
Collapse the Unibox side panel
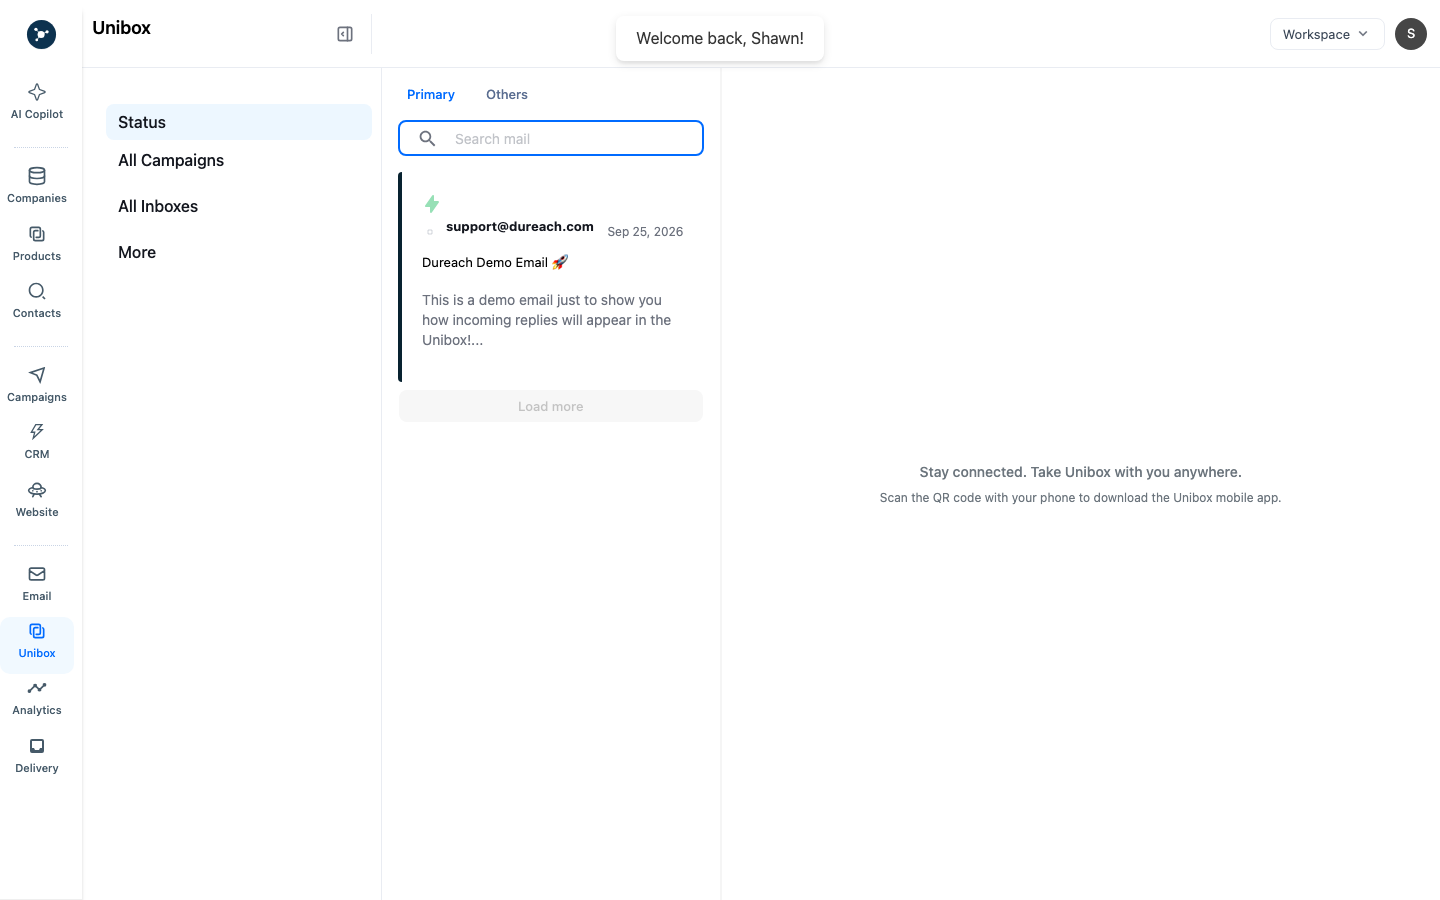[345, 34]
